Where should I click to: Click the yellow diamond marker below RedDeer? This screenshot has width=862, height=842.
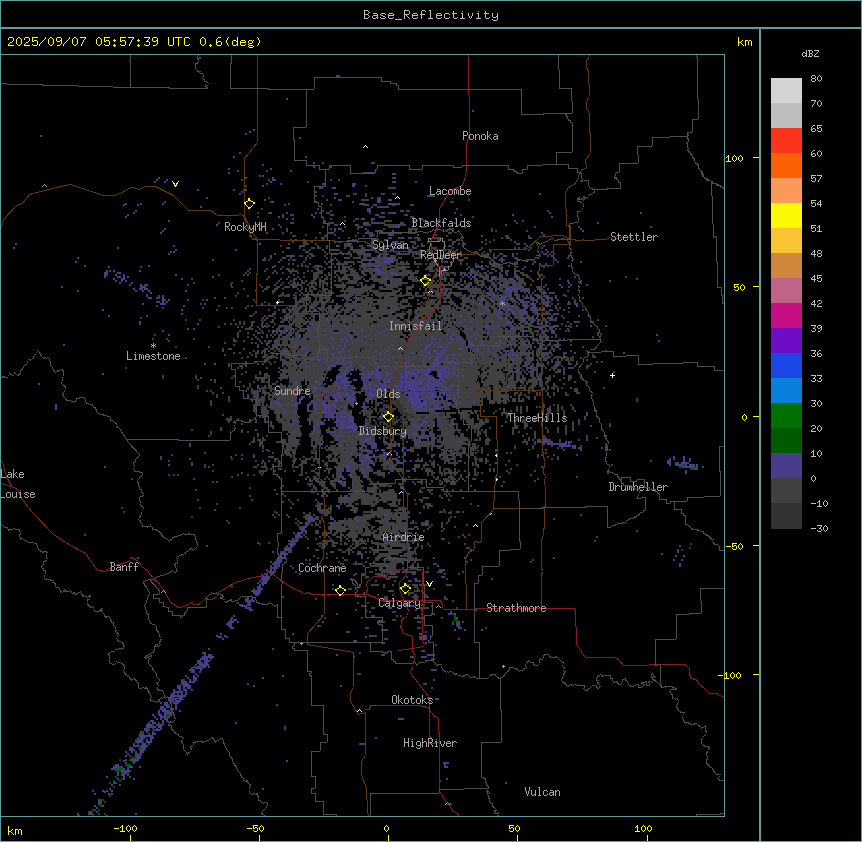[425, 281]
